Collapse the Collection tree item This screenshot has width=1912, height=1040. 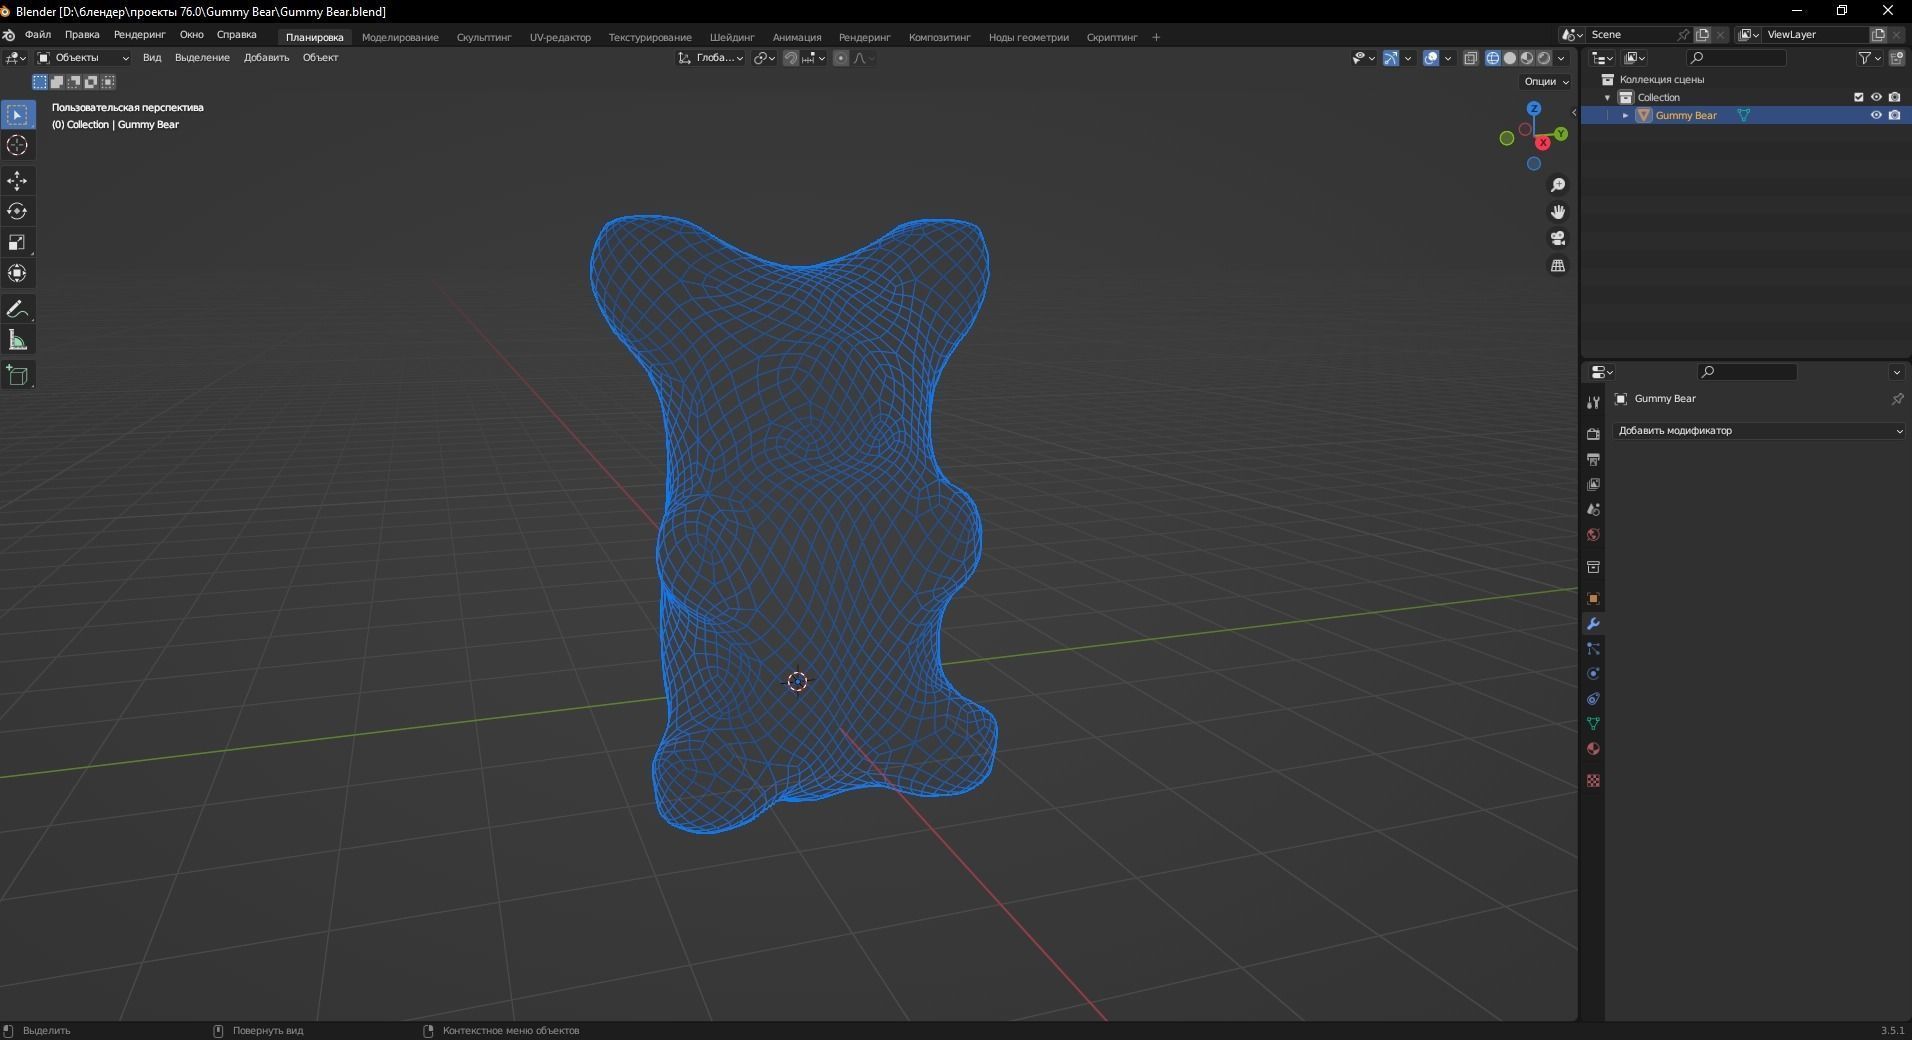tap(1608, 97)
